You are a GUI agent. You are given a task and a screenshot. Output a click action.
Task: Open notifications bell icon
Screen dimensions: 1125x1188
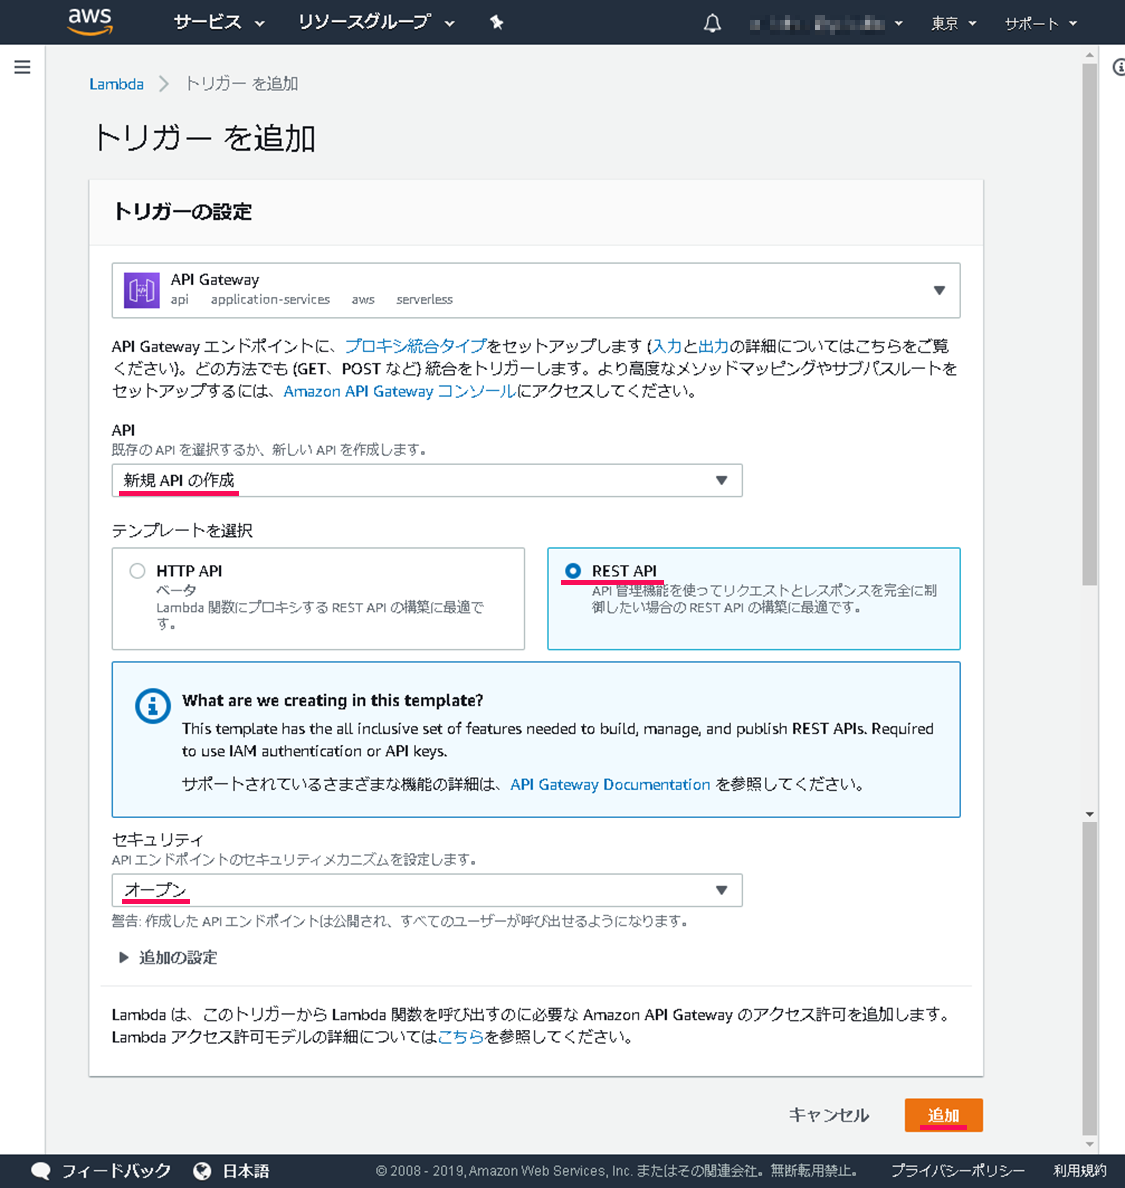(712, 23)
